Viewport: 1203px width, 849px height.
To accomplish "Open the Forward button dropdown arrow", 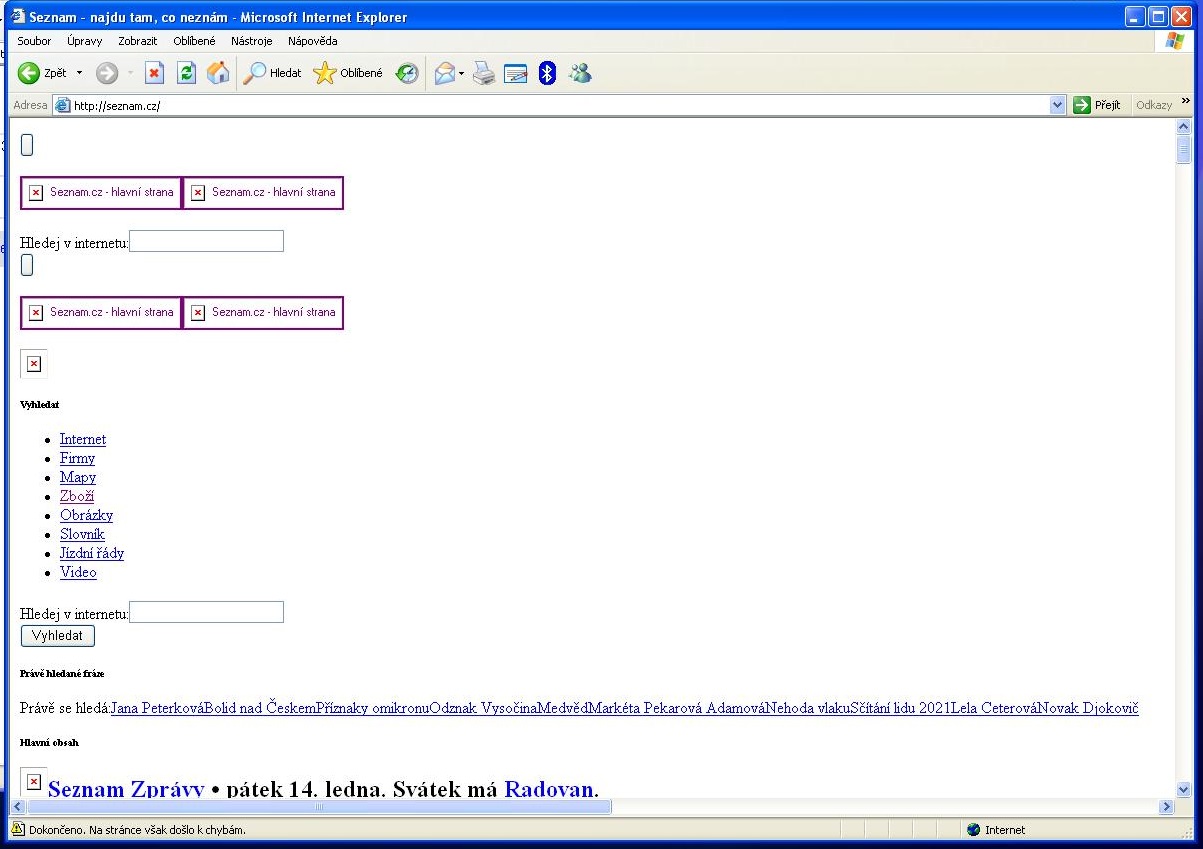I will click(x=130, y=73).
